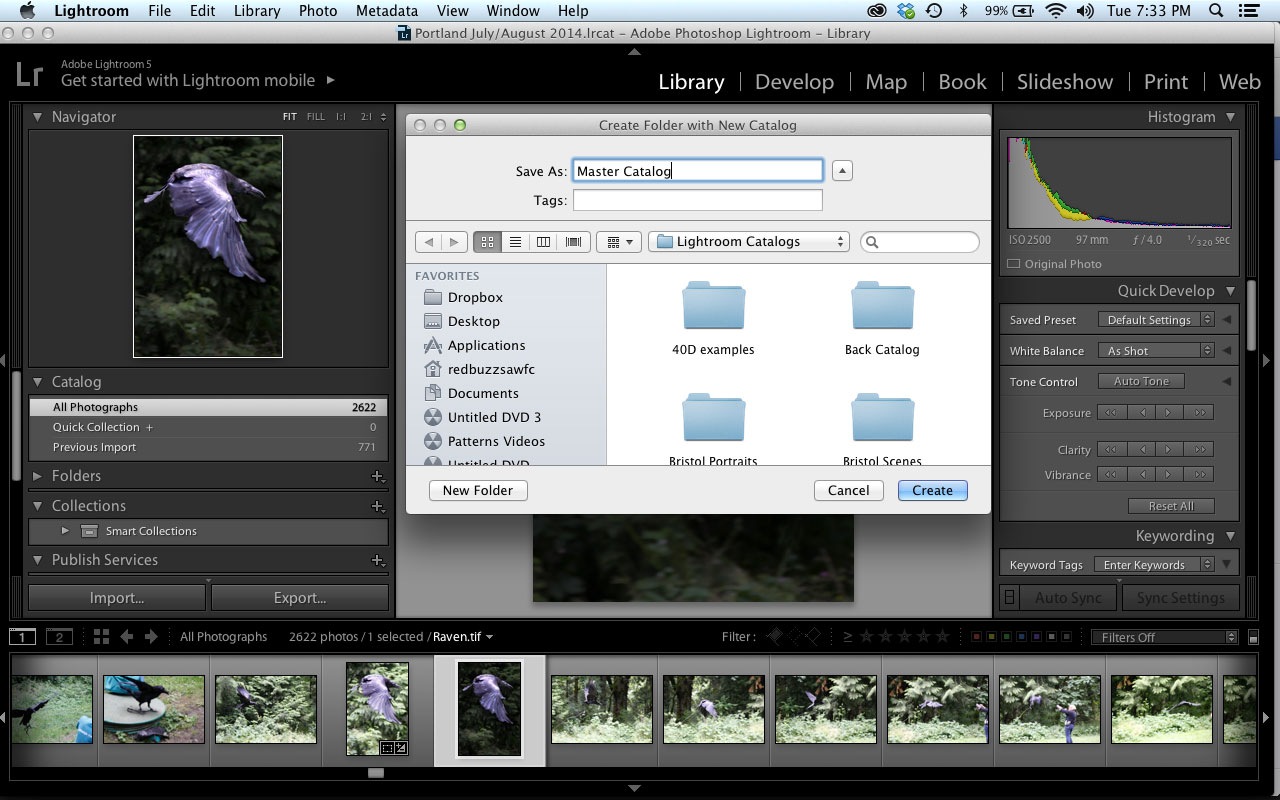The image size is (1280, 800).
Task: Toggle the Original Photo checkbox
Action: coord(1014,264)
